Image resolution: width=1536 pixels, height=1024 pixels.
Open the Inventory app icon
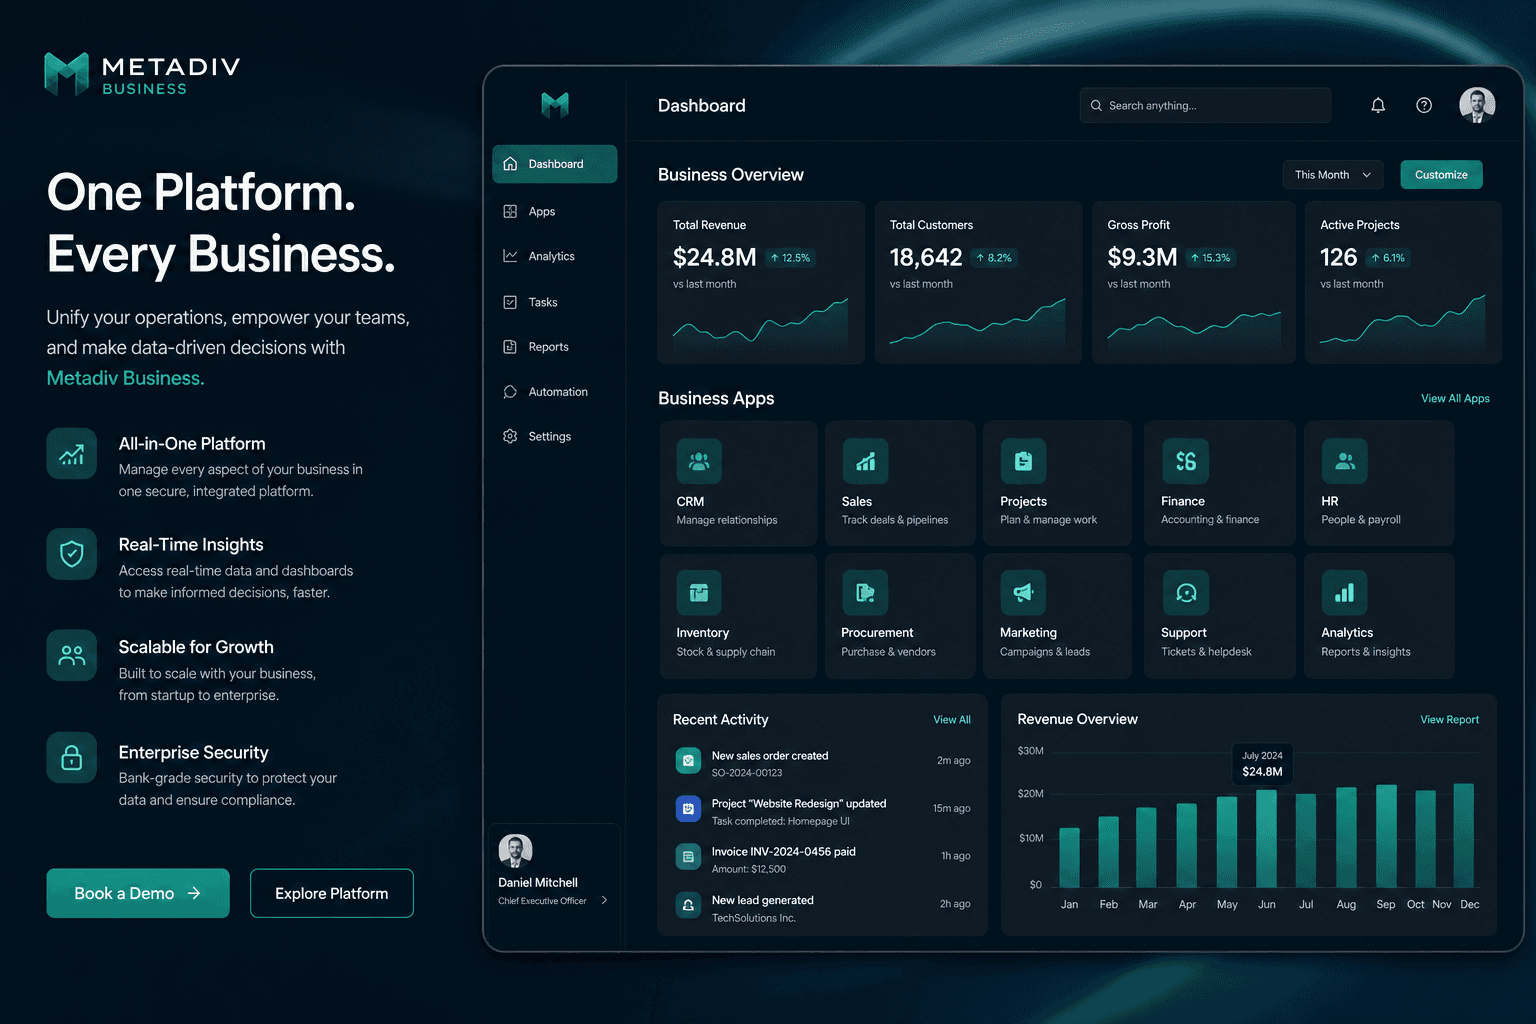tap(699, 592)
